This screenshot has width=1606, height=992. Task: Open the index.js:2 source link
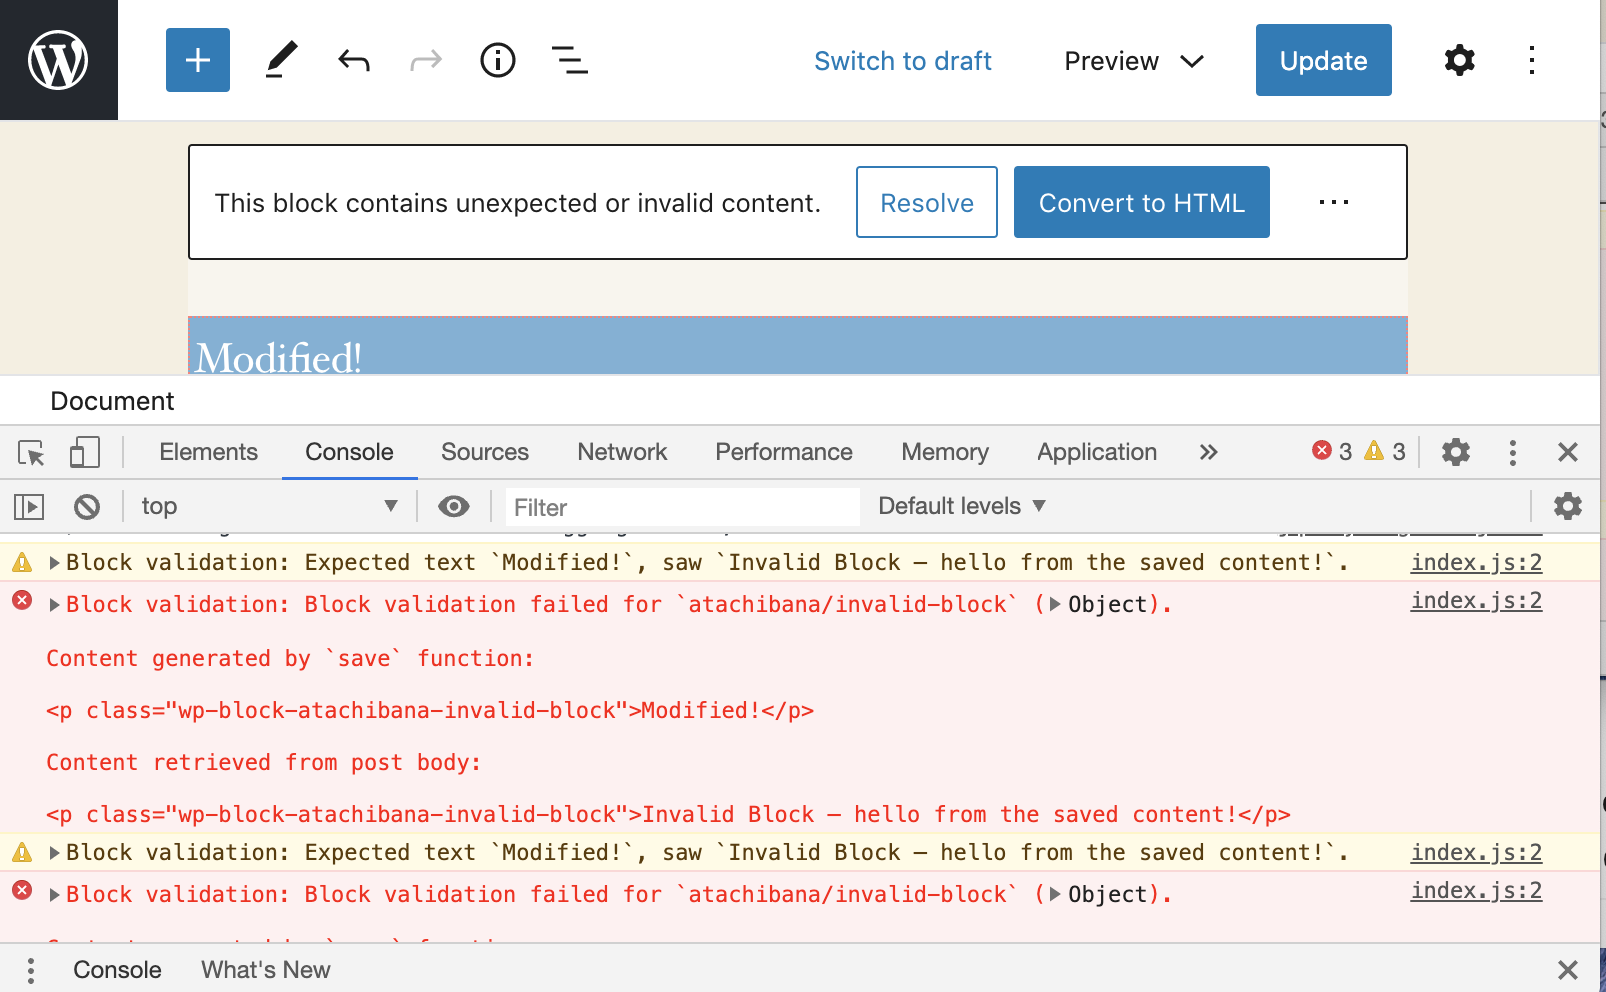coord(1476,562)
